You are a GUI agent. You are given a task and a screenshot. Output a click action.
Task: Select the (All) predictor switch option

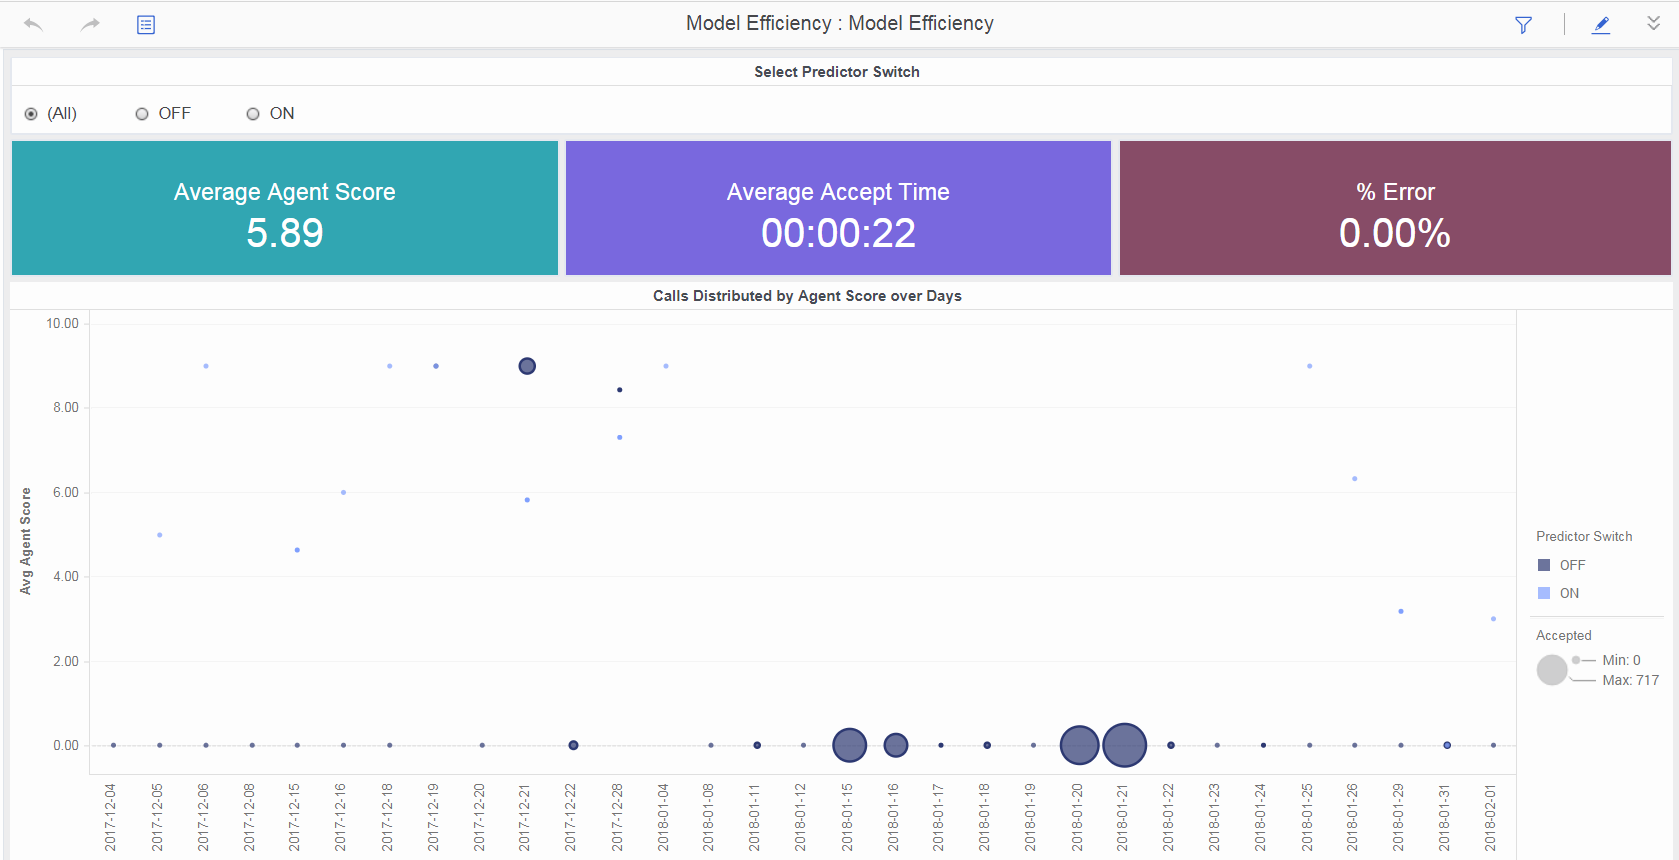[32, 114]
